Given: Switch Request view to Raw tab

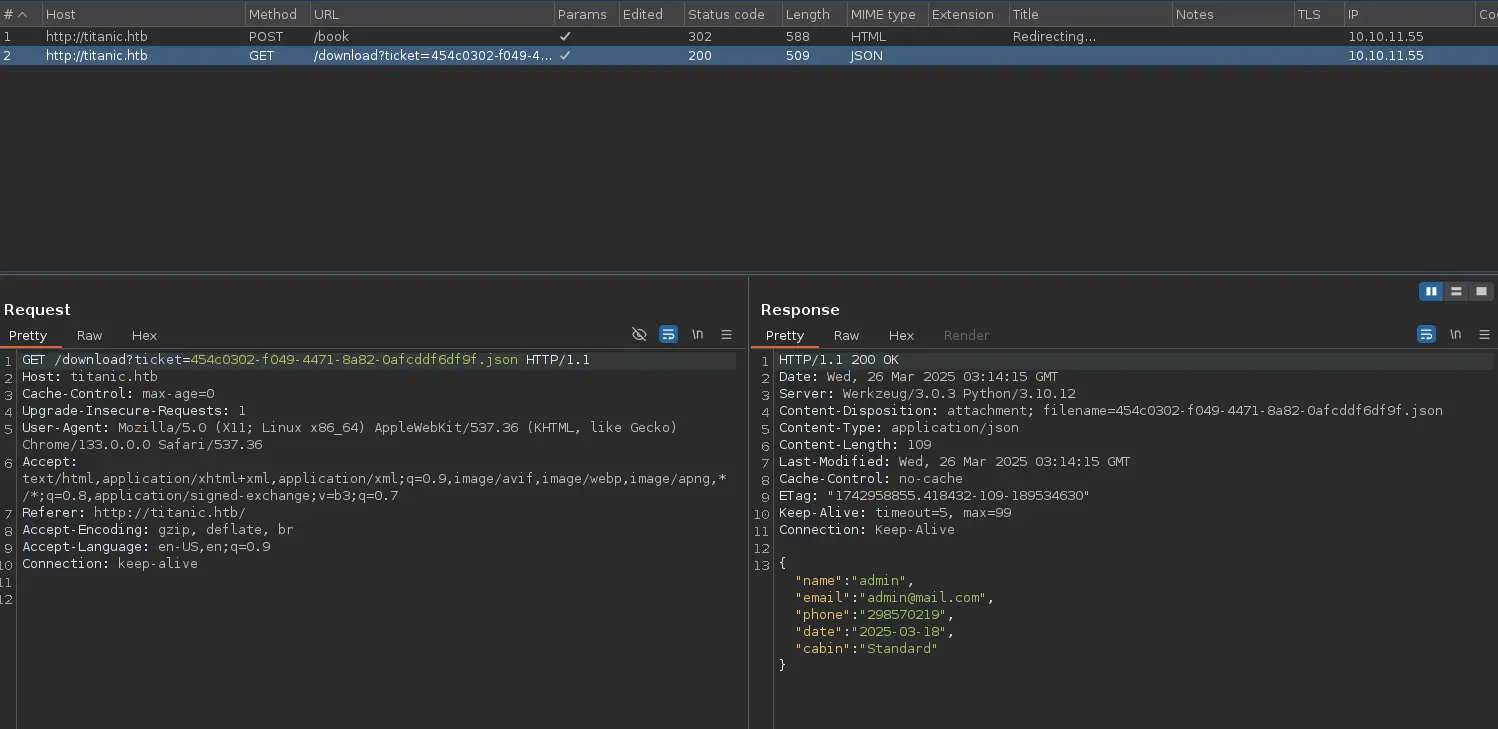Looking at the screenshot, I should [x=90, y=336].
